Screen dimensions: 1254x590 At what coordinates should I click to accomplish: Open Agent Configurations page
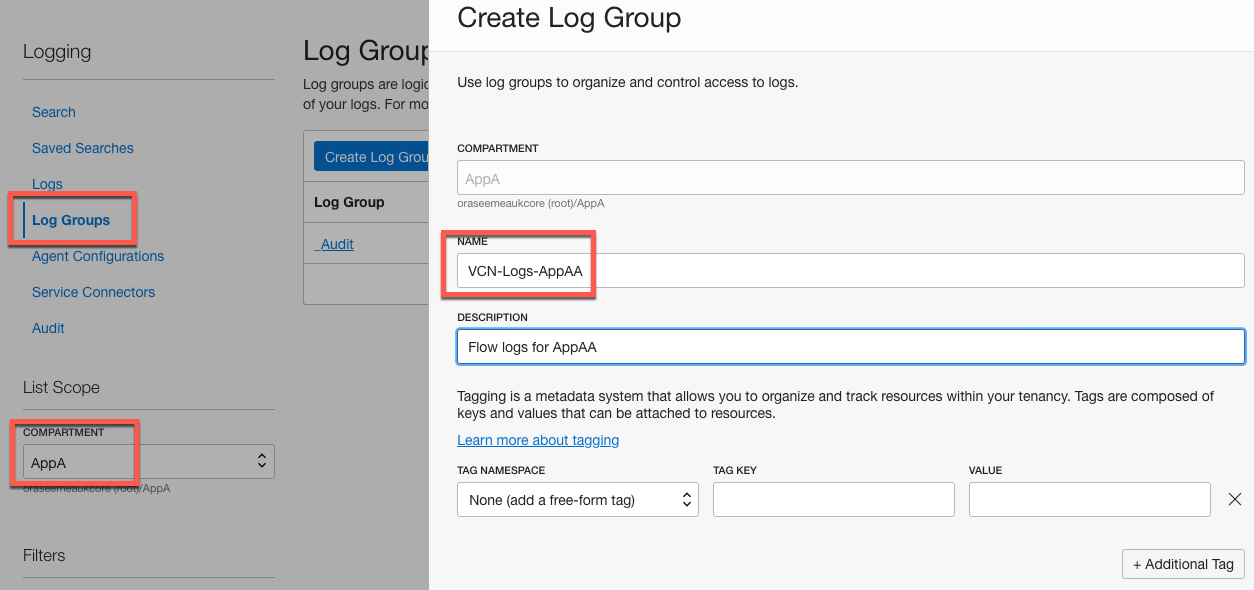(x=98, y=256)
